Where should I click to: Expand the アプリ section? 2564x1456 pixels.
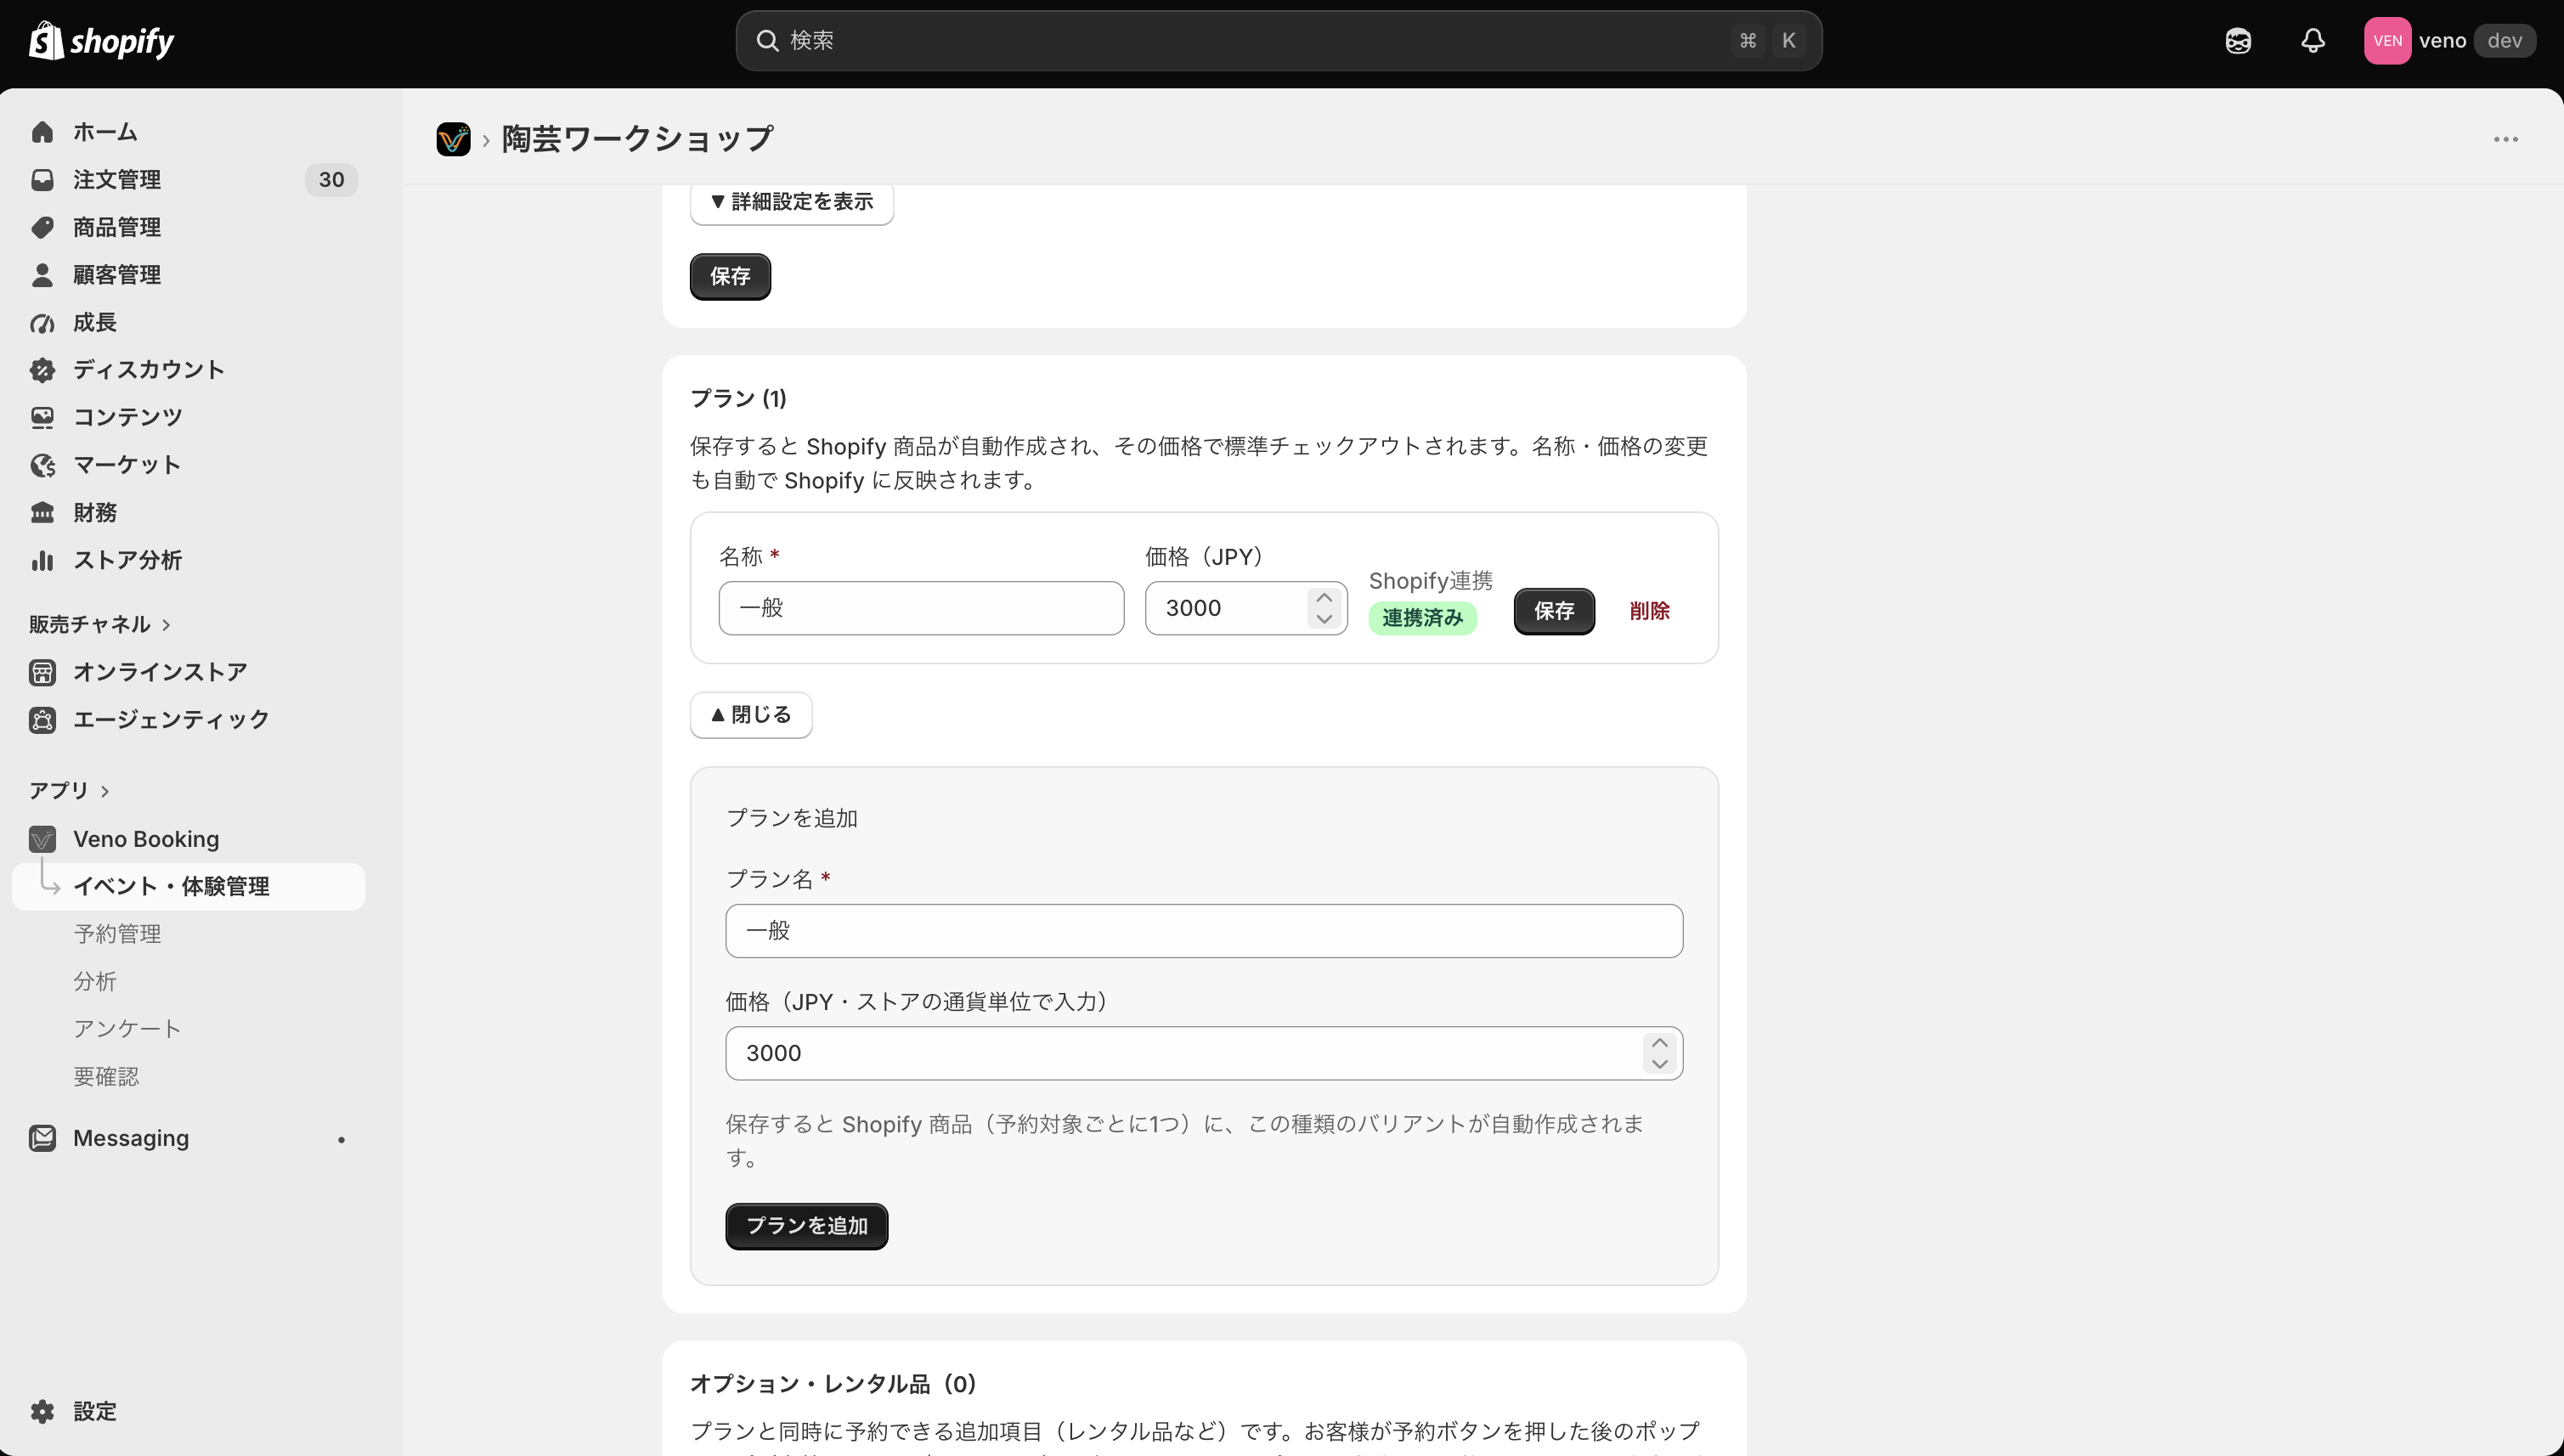pyautogui.click(x=68, y=790)
